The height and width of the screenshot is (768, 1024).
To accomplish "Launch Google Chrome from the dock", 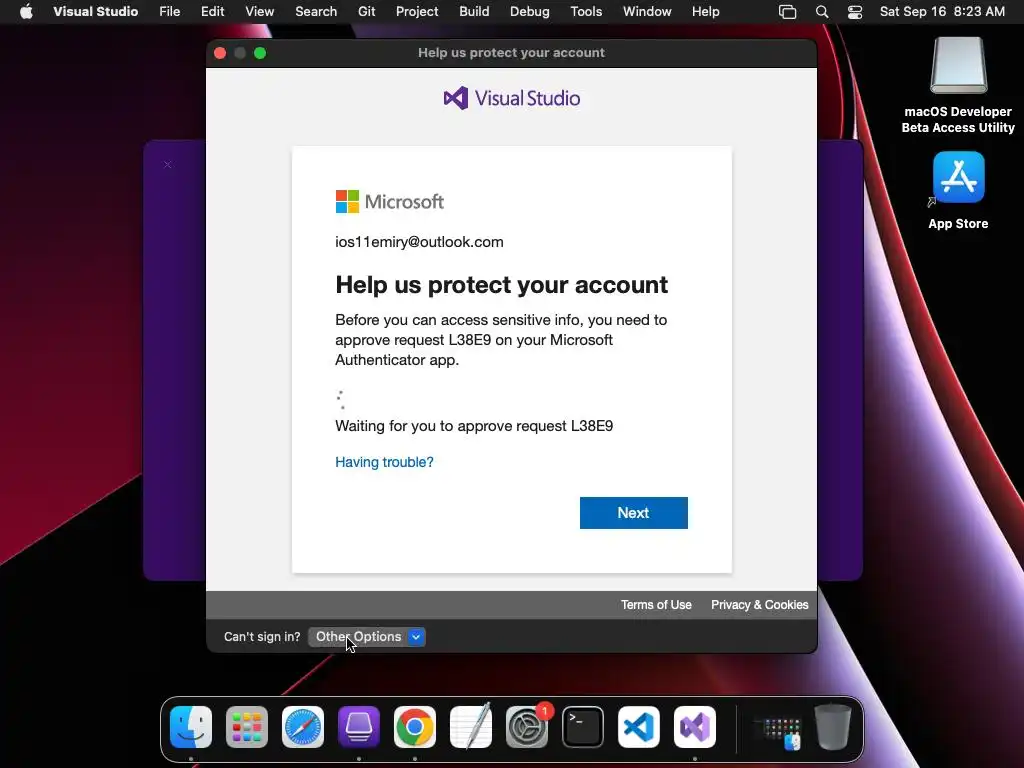I will pyautogui.click(x=415, y=727).
